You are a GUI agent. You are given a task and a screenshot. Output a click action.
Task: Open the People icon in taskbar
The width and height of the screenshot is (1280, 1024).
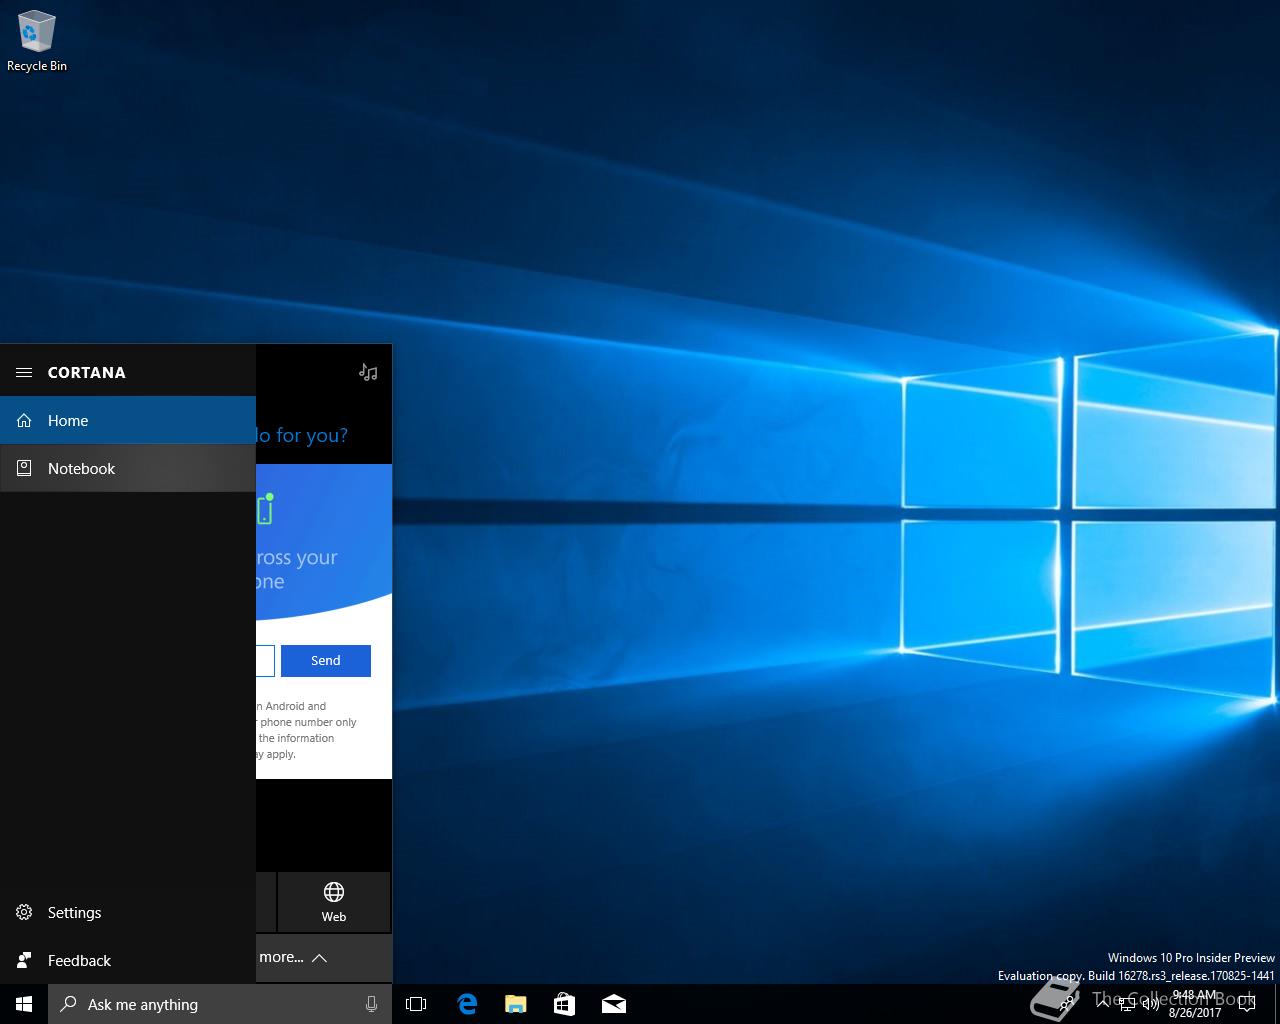1067,1004
